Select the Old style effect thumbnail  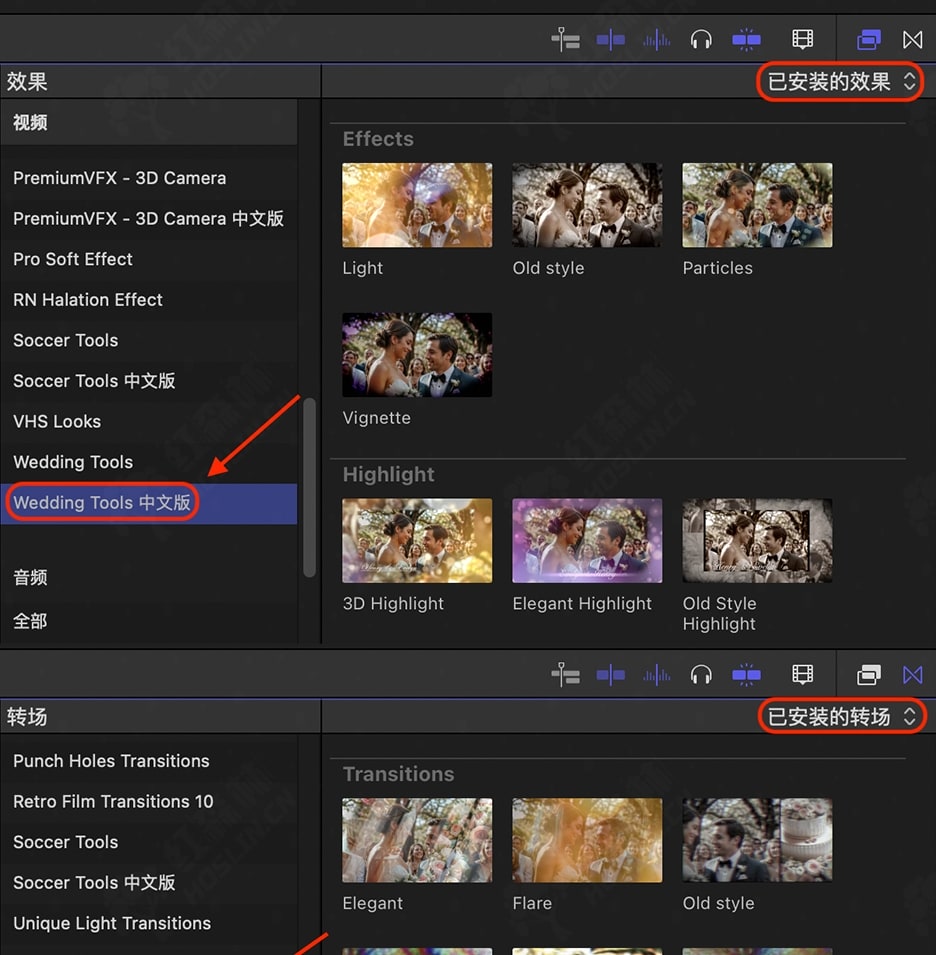[587, 205]
